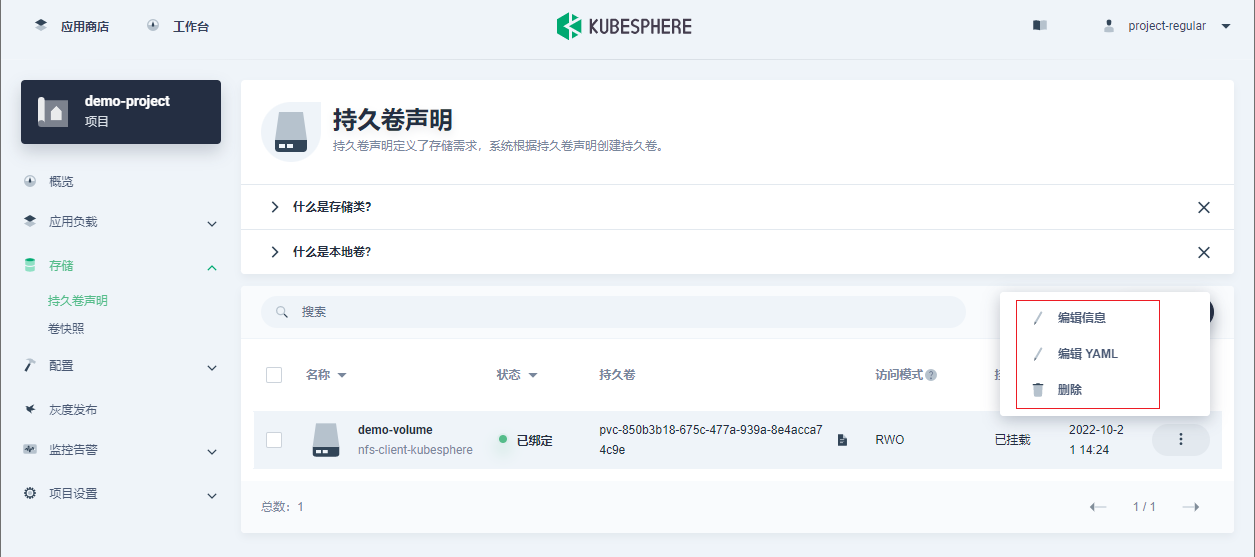Viewport: 1255px width, 557px height.
Task: Open the three-dot more actions button
Action: click(1181, 440)
